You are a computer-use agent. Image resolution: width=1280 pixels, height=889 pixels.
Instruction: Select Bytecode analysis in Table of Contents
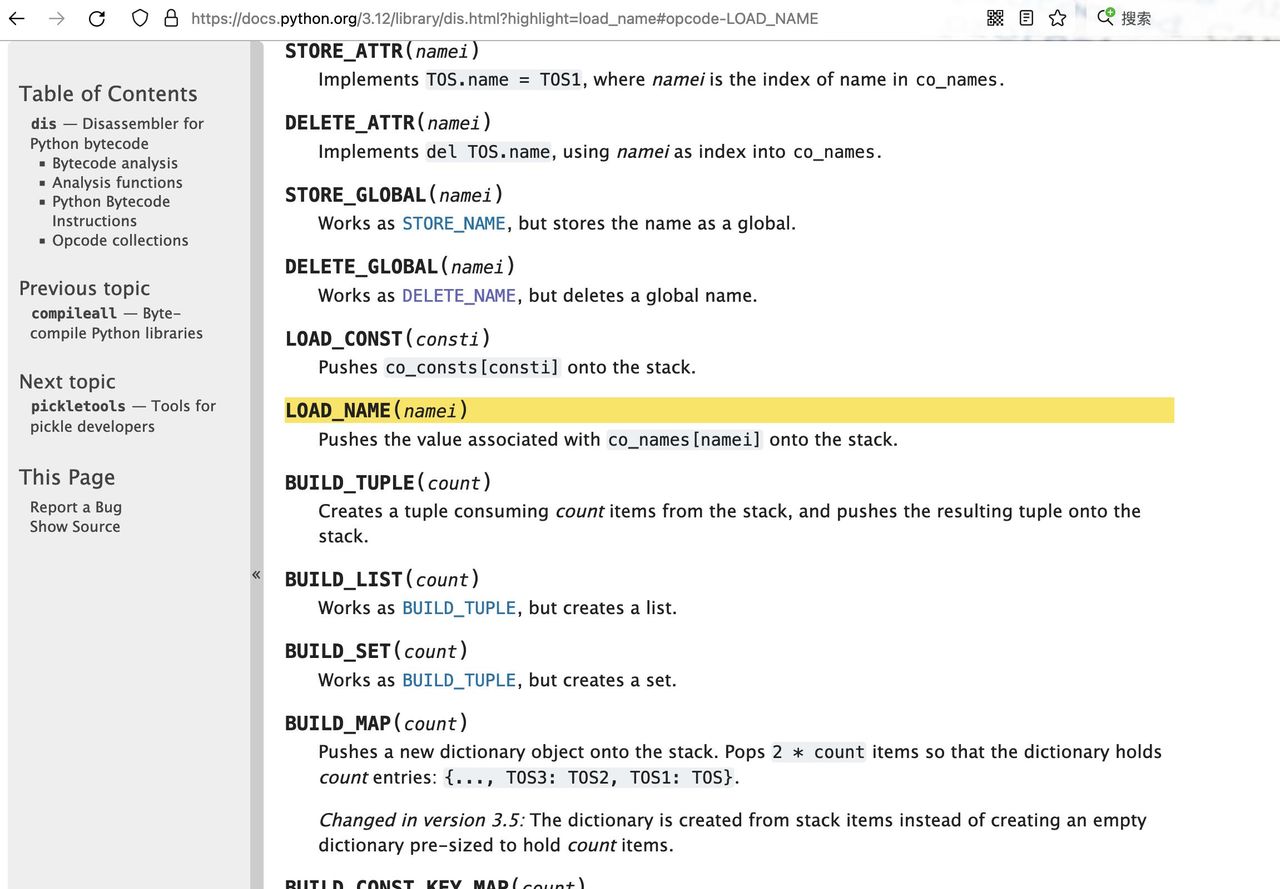pos(114,162)
